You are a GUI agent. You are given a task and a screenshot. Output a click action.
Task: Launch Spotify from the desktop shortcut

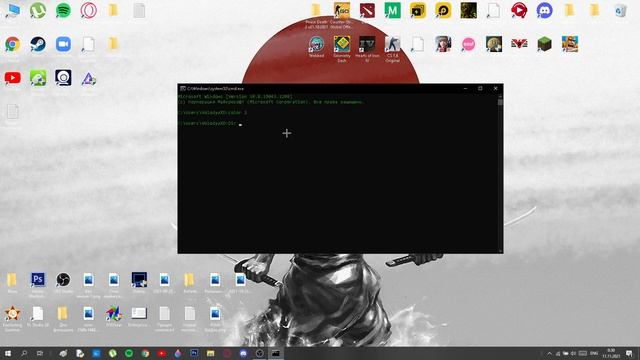tap(63, 11)
